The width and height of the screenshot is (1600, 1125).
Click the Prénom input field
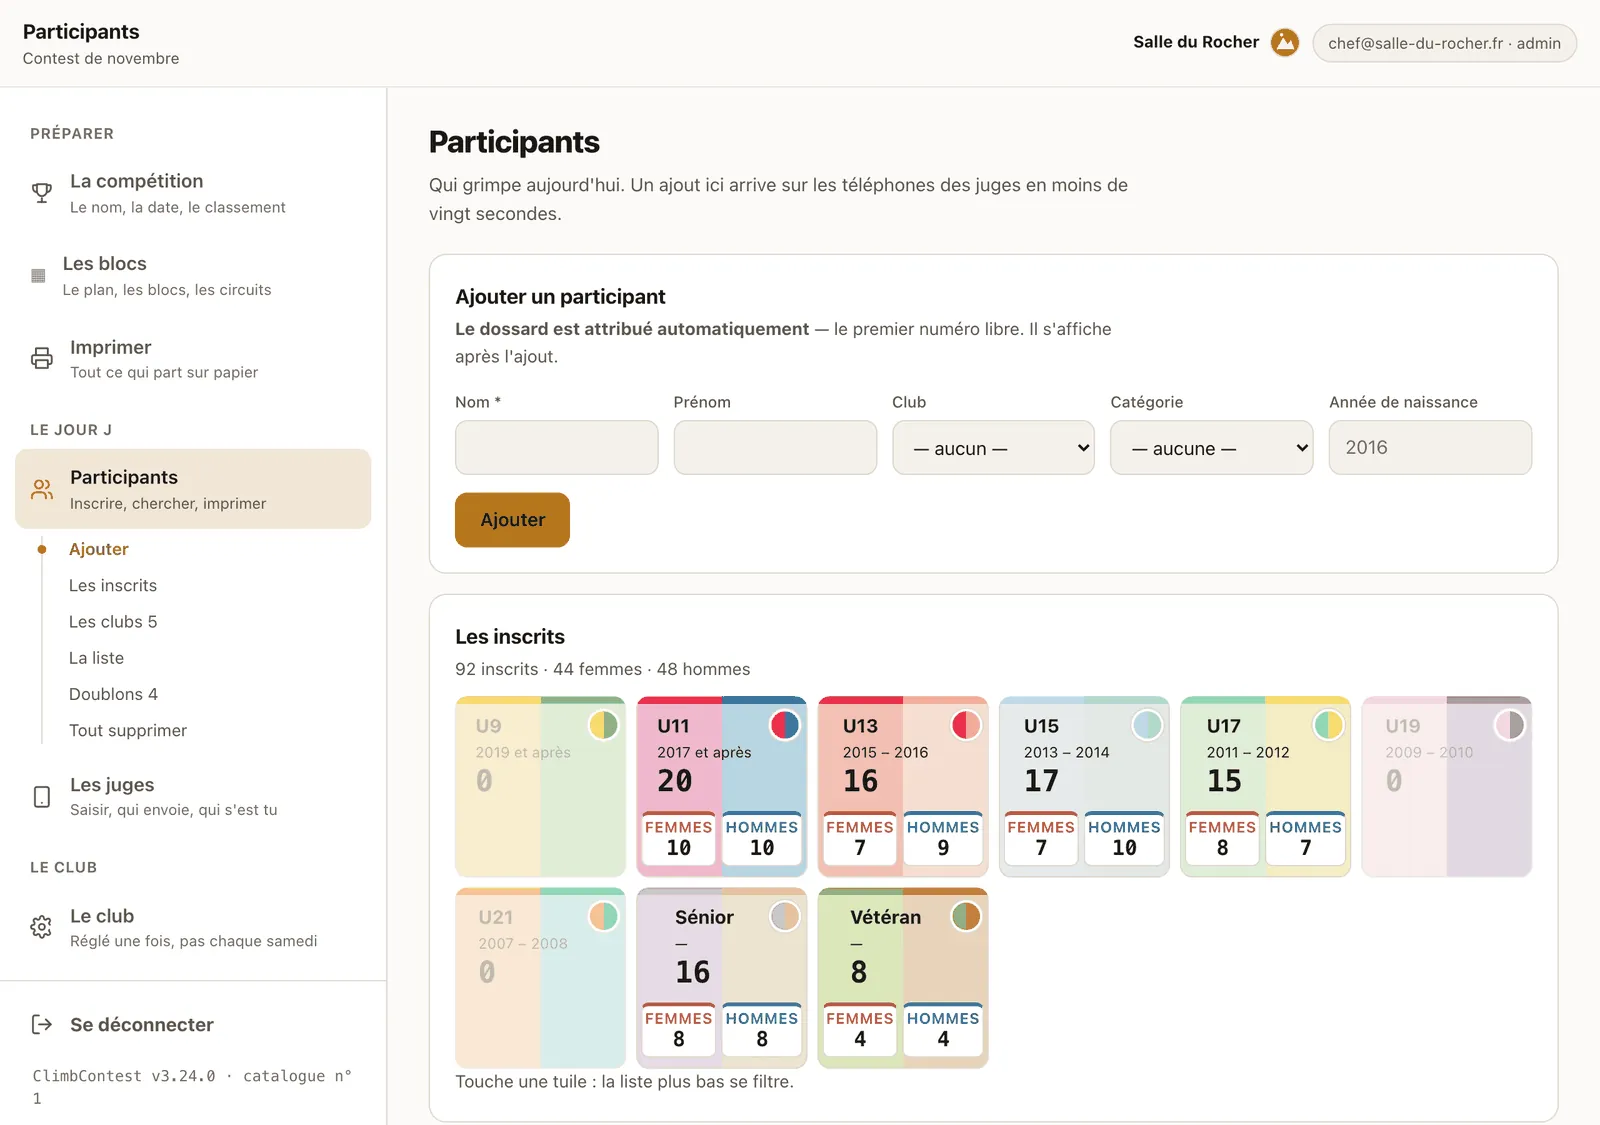pos(775,447)
